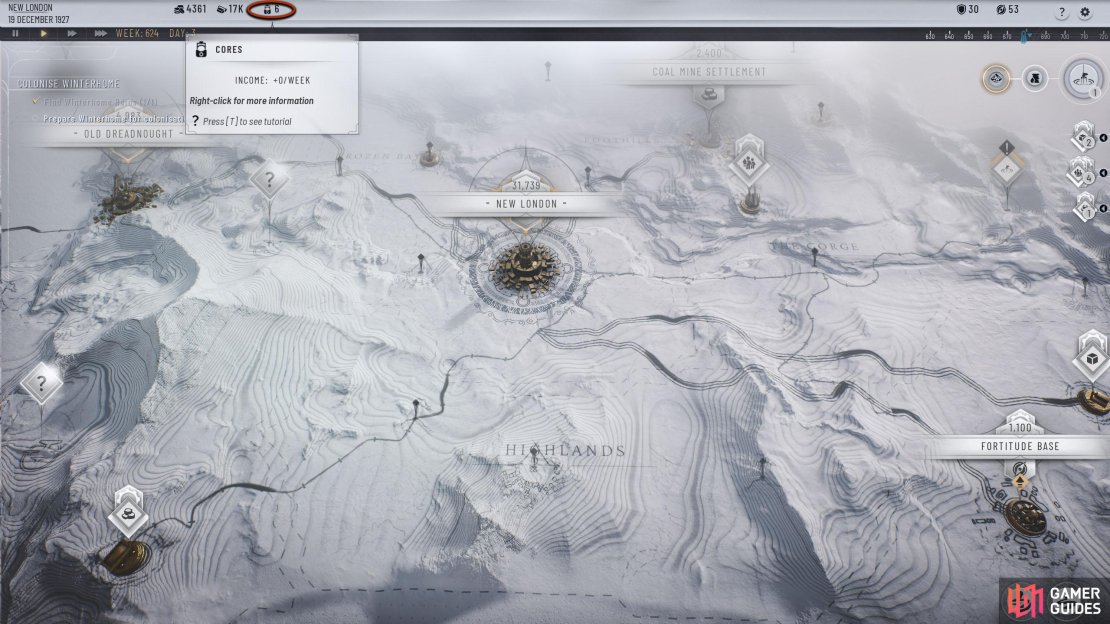Viewport: 1110px width, 624px height.
Task: Click the exclamation alert above the map marker
Action: click(1007, 147)
